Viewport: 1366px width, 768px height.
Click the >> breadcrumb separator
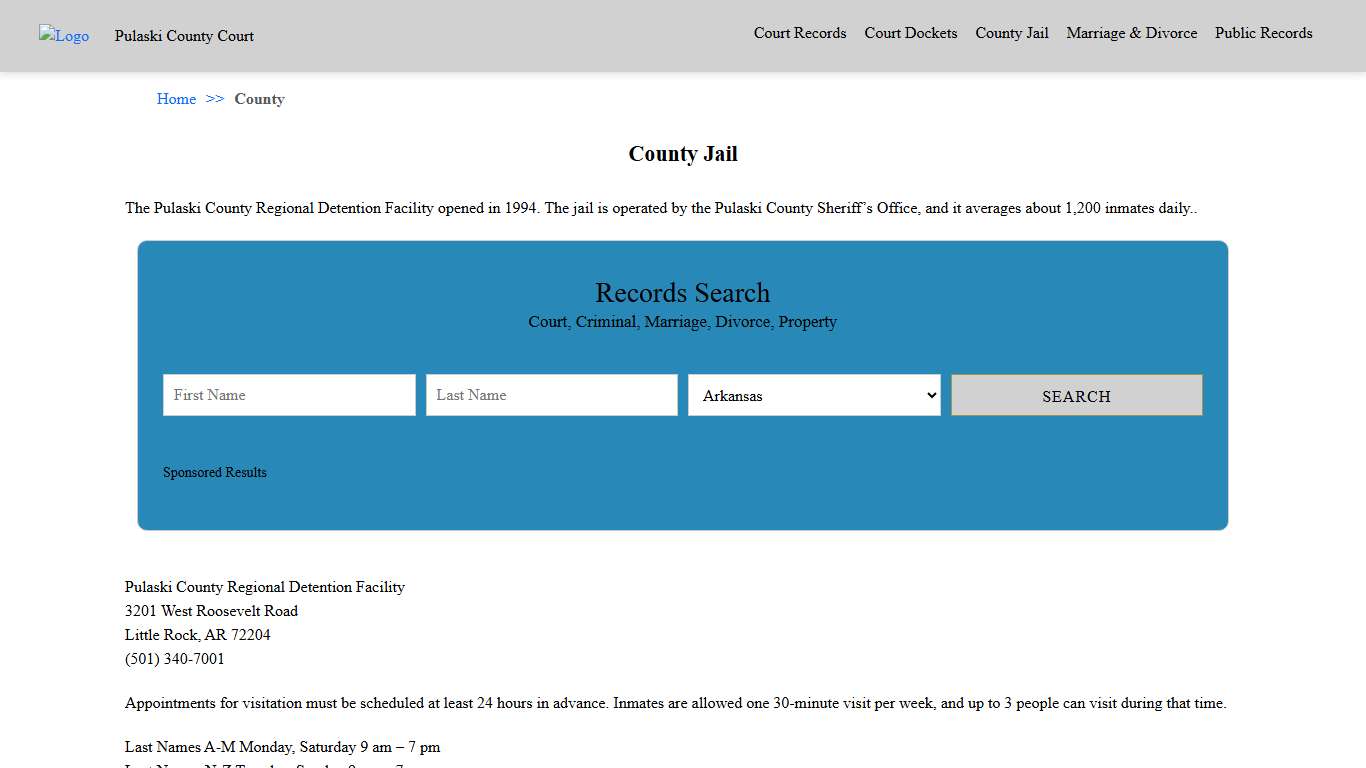215,99
